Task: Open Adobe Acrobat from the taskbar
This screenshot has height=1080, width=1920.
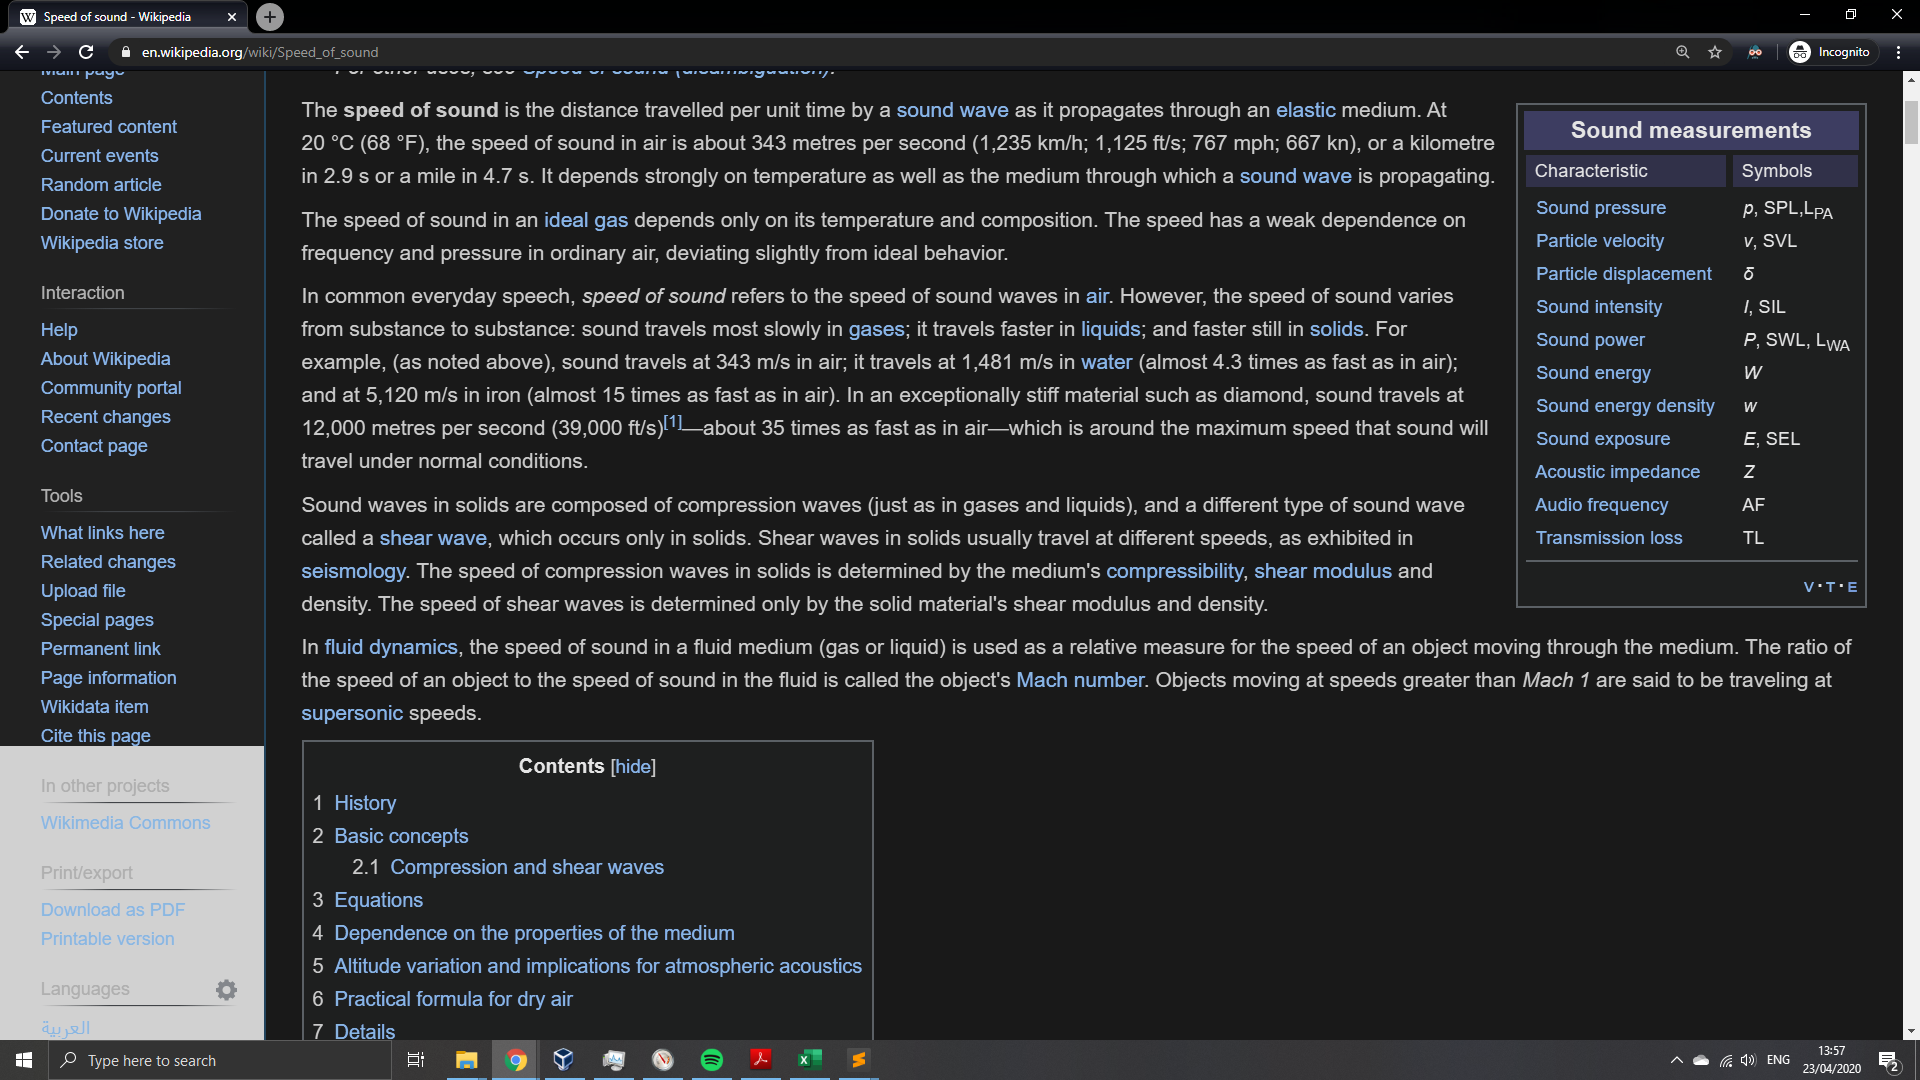Action: pos(761,1060)
